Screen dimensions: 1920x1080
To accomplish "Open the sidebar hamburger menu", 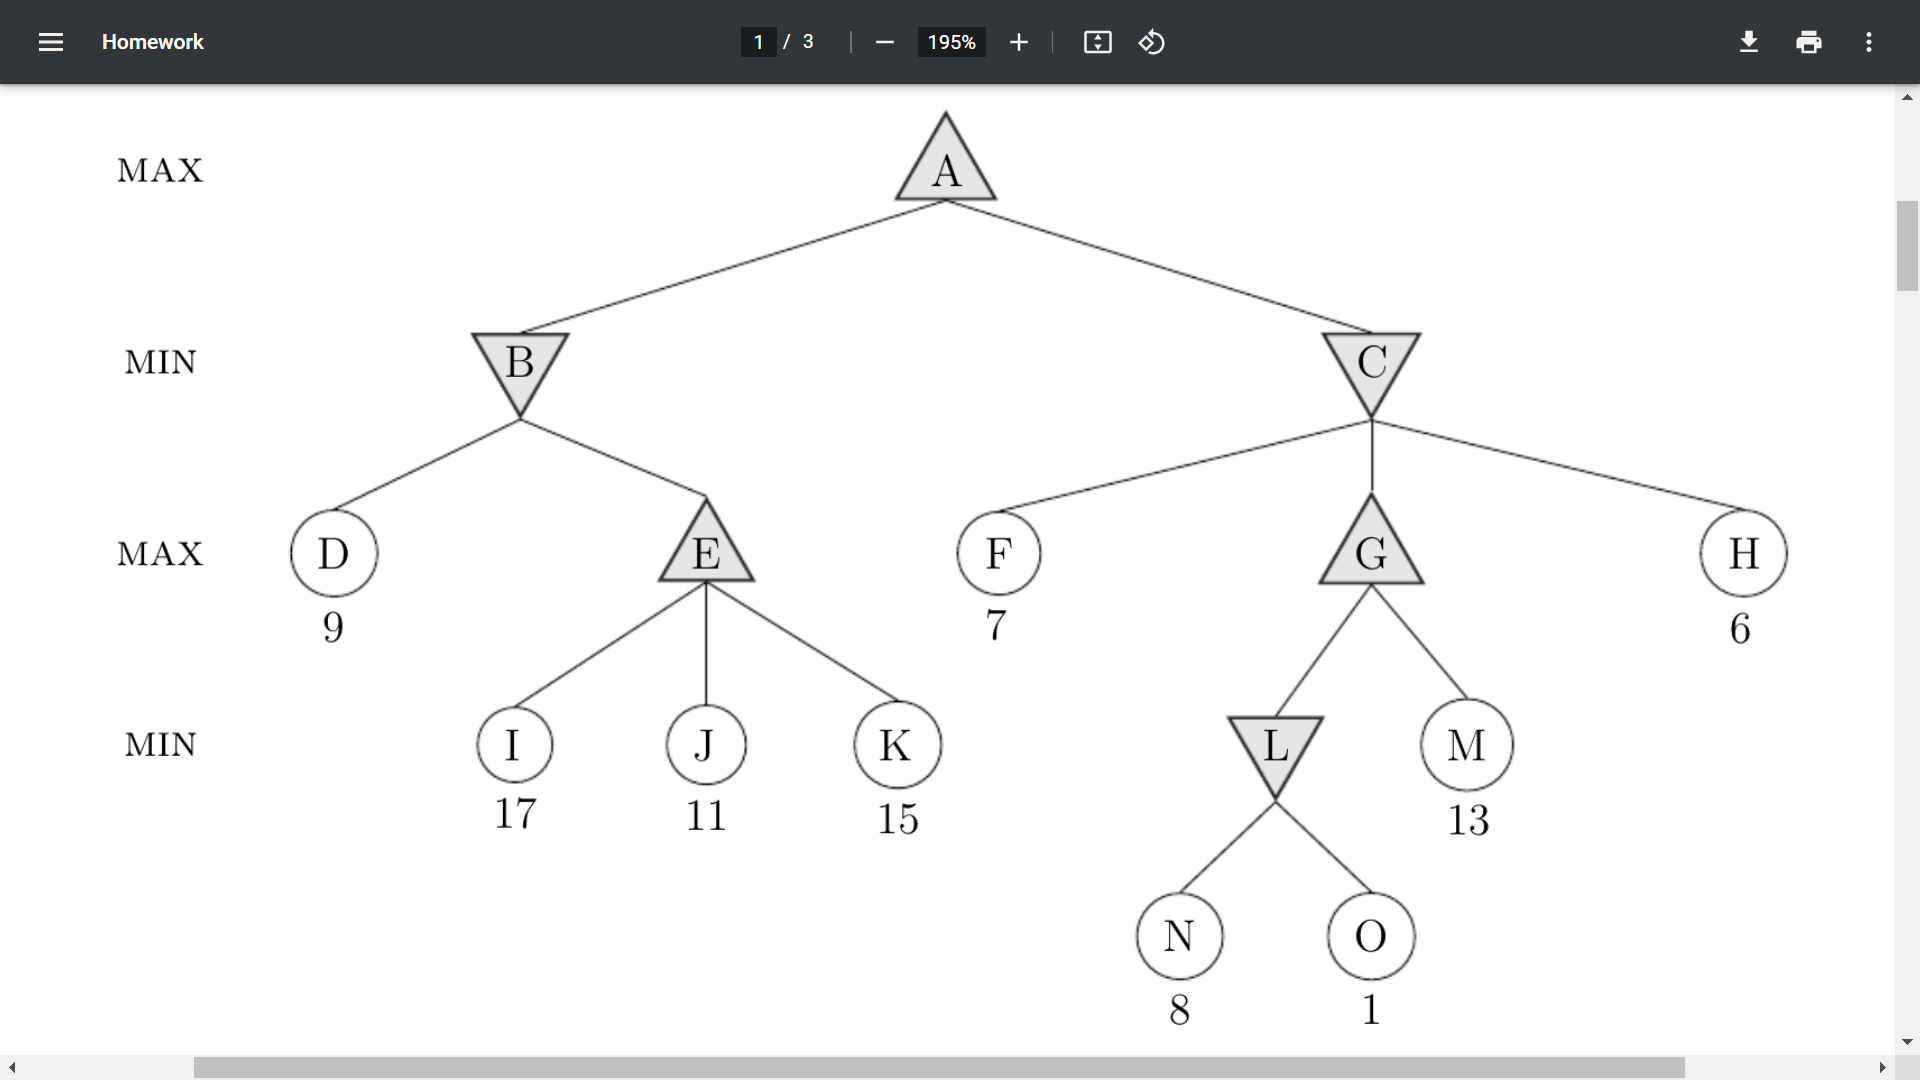I will pos(51,42).
